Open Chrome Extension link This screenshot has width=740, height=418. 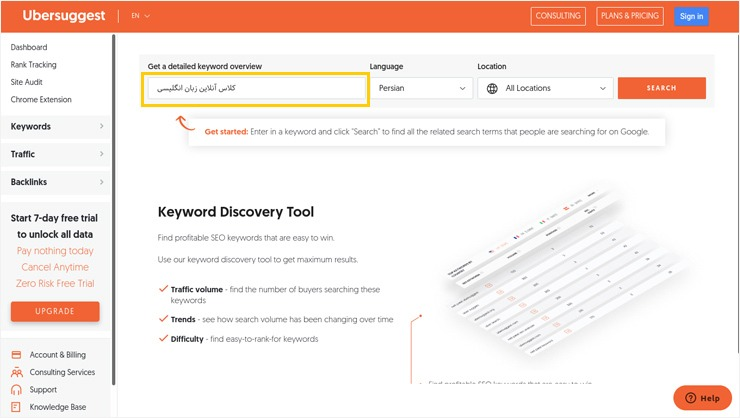(41, 100)
